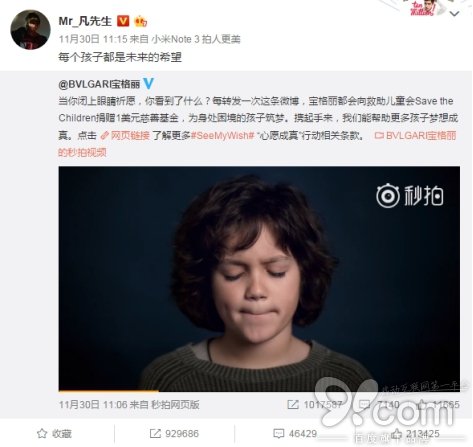This screenshot has width=473, height=447.
Task: Click the crown membership icon
Action: (x=140, y=22)
